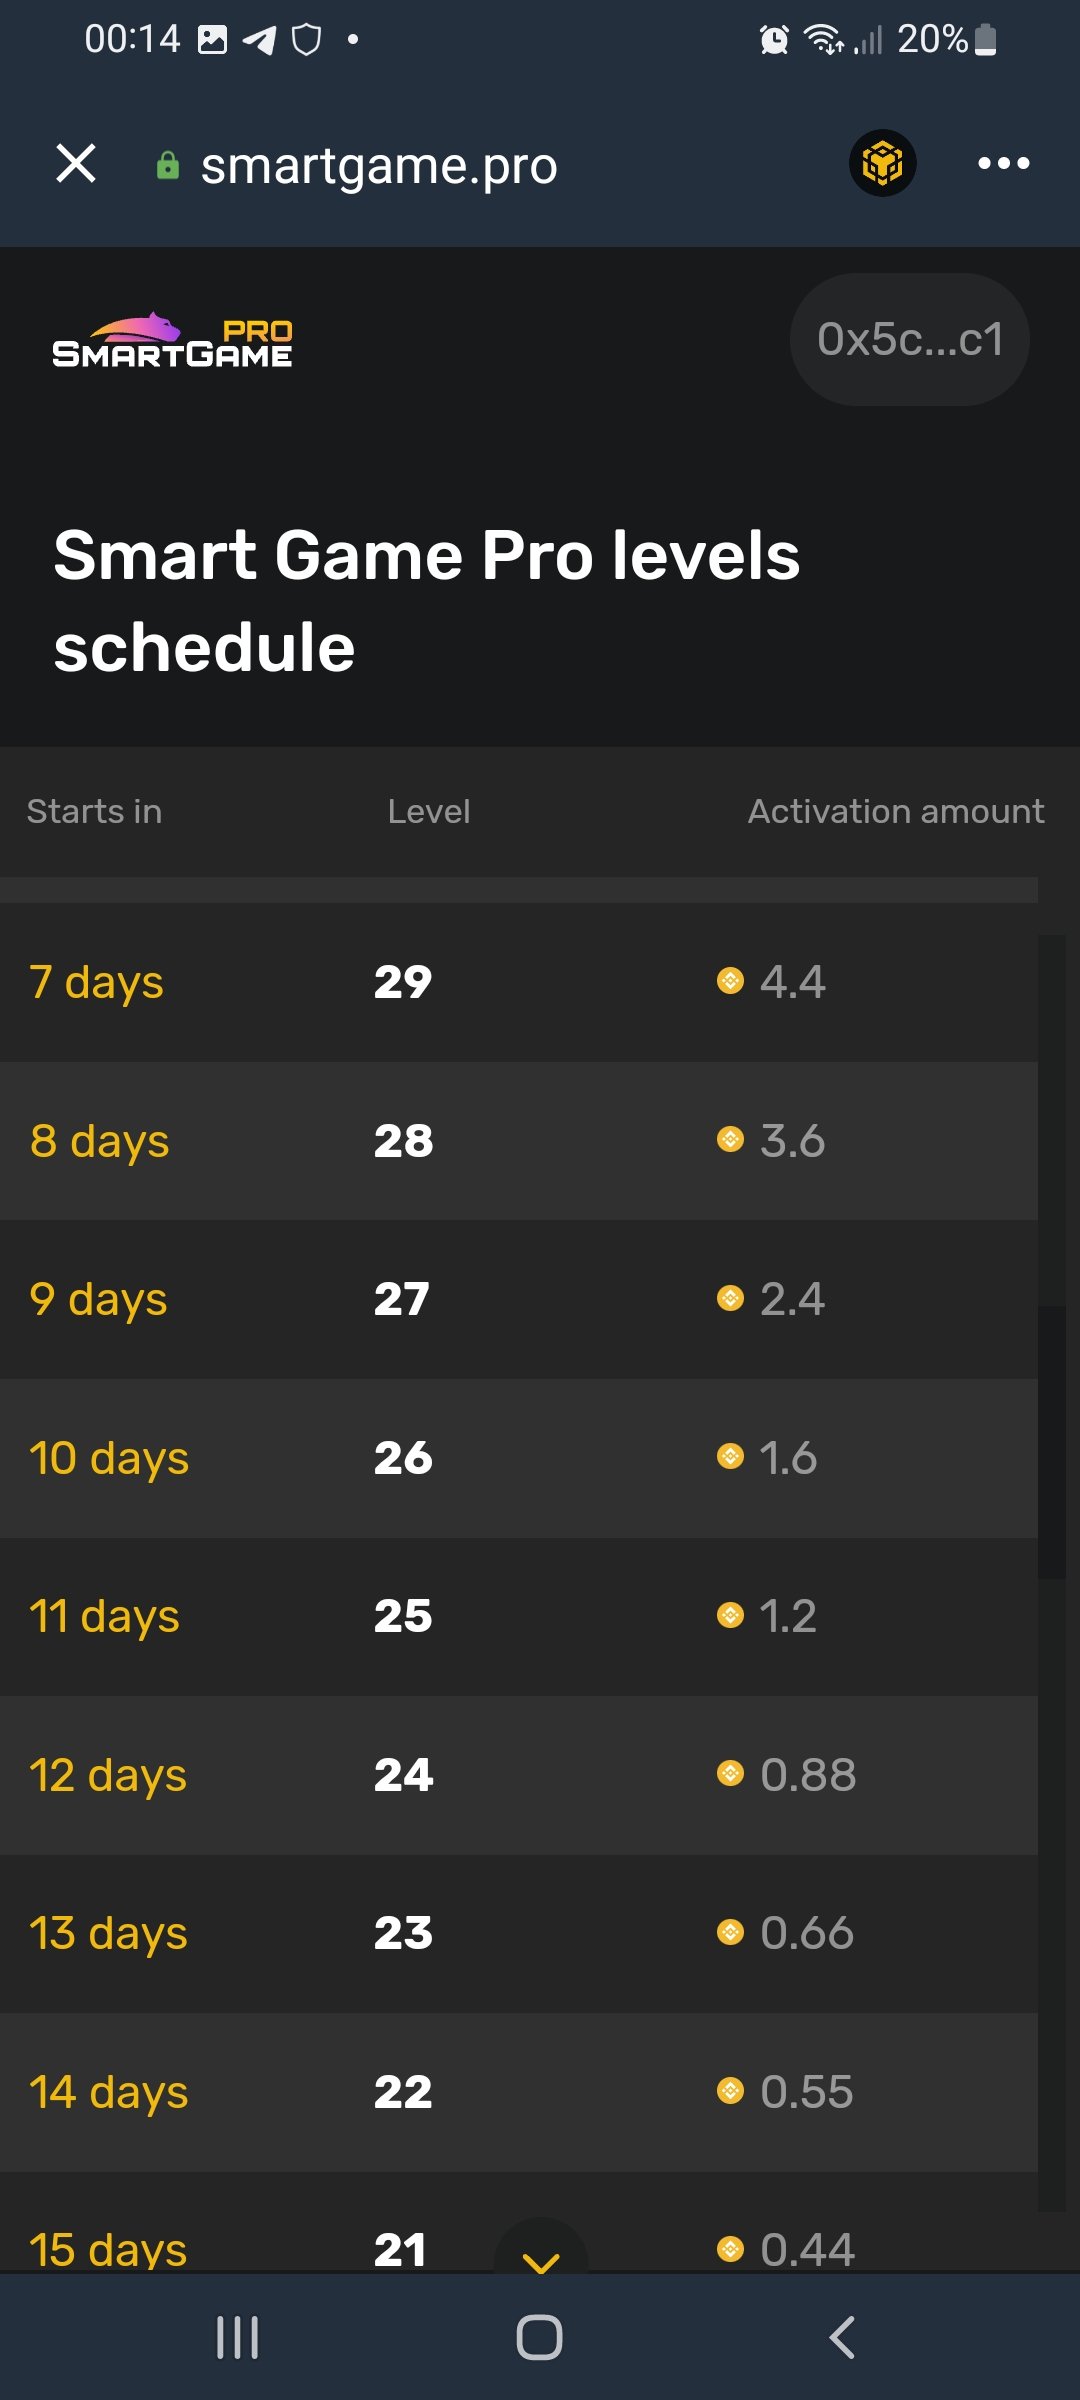Screen dimensions: 1080x2400
Task: Select the 10 days countdown text
Action: tap(109, 1458)
